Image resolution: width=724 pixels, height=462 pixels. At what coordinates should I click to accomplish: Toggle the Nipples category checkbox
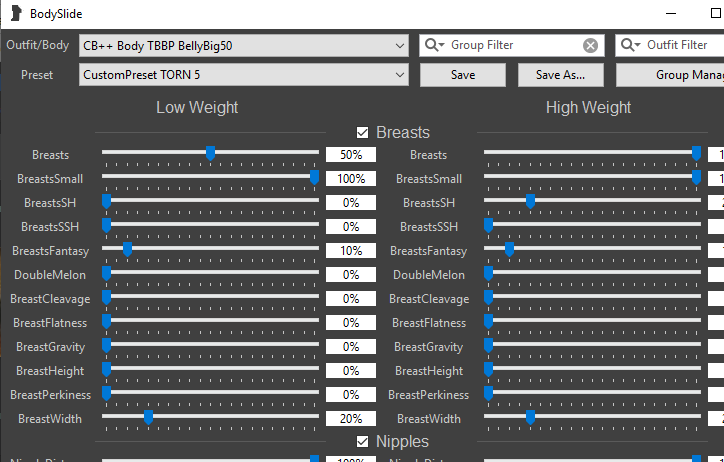[363, 441]
